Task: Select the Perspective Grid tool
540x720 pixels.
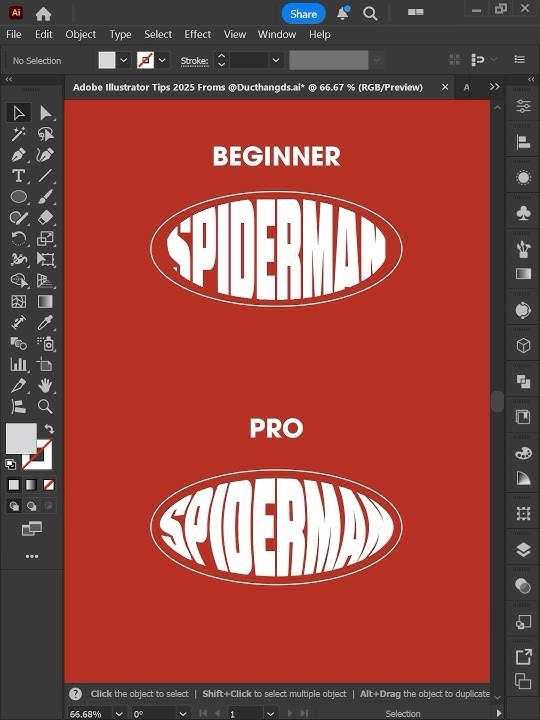Action: 45,281
